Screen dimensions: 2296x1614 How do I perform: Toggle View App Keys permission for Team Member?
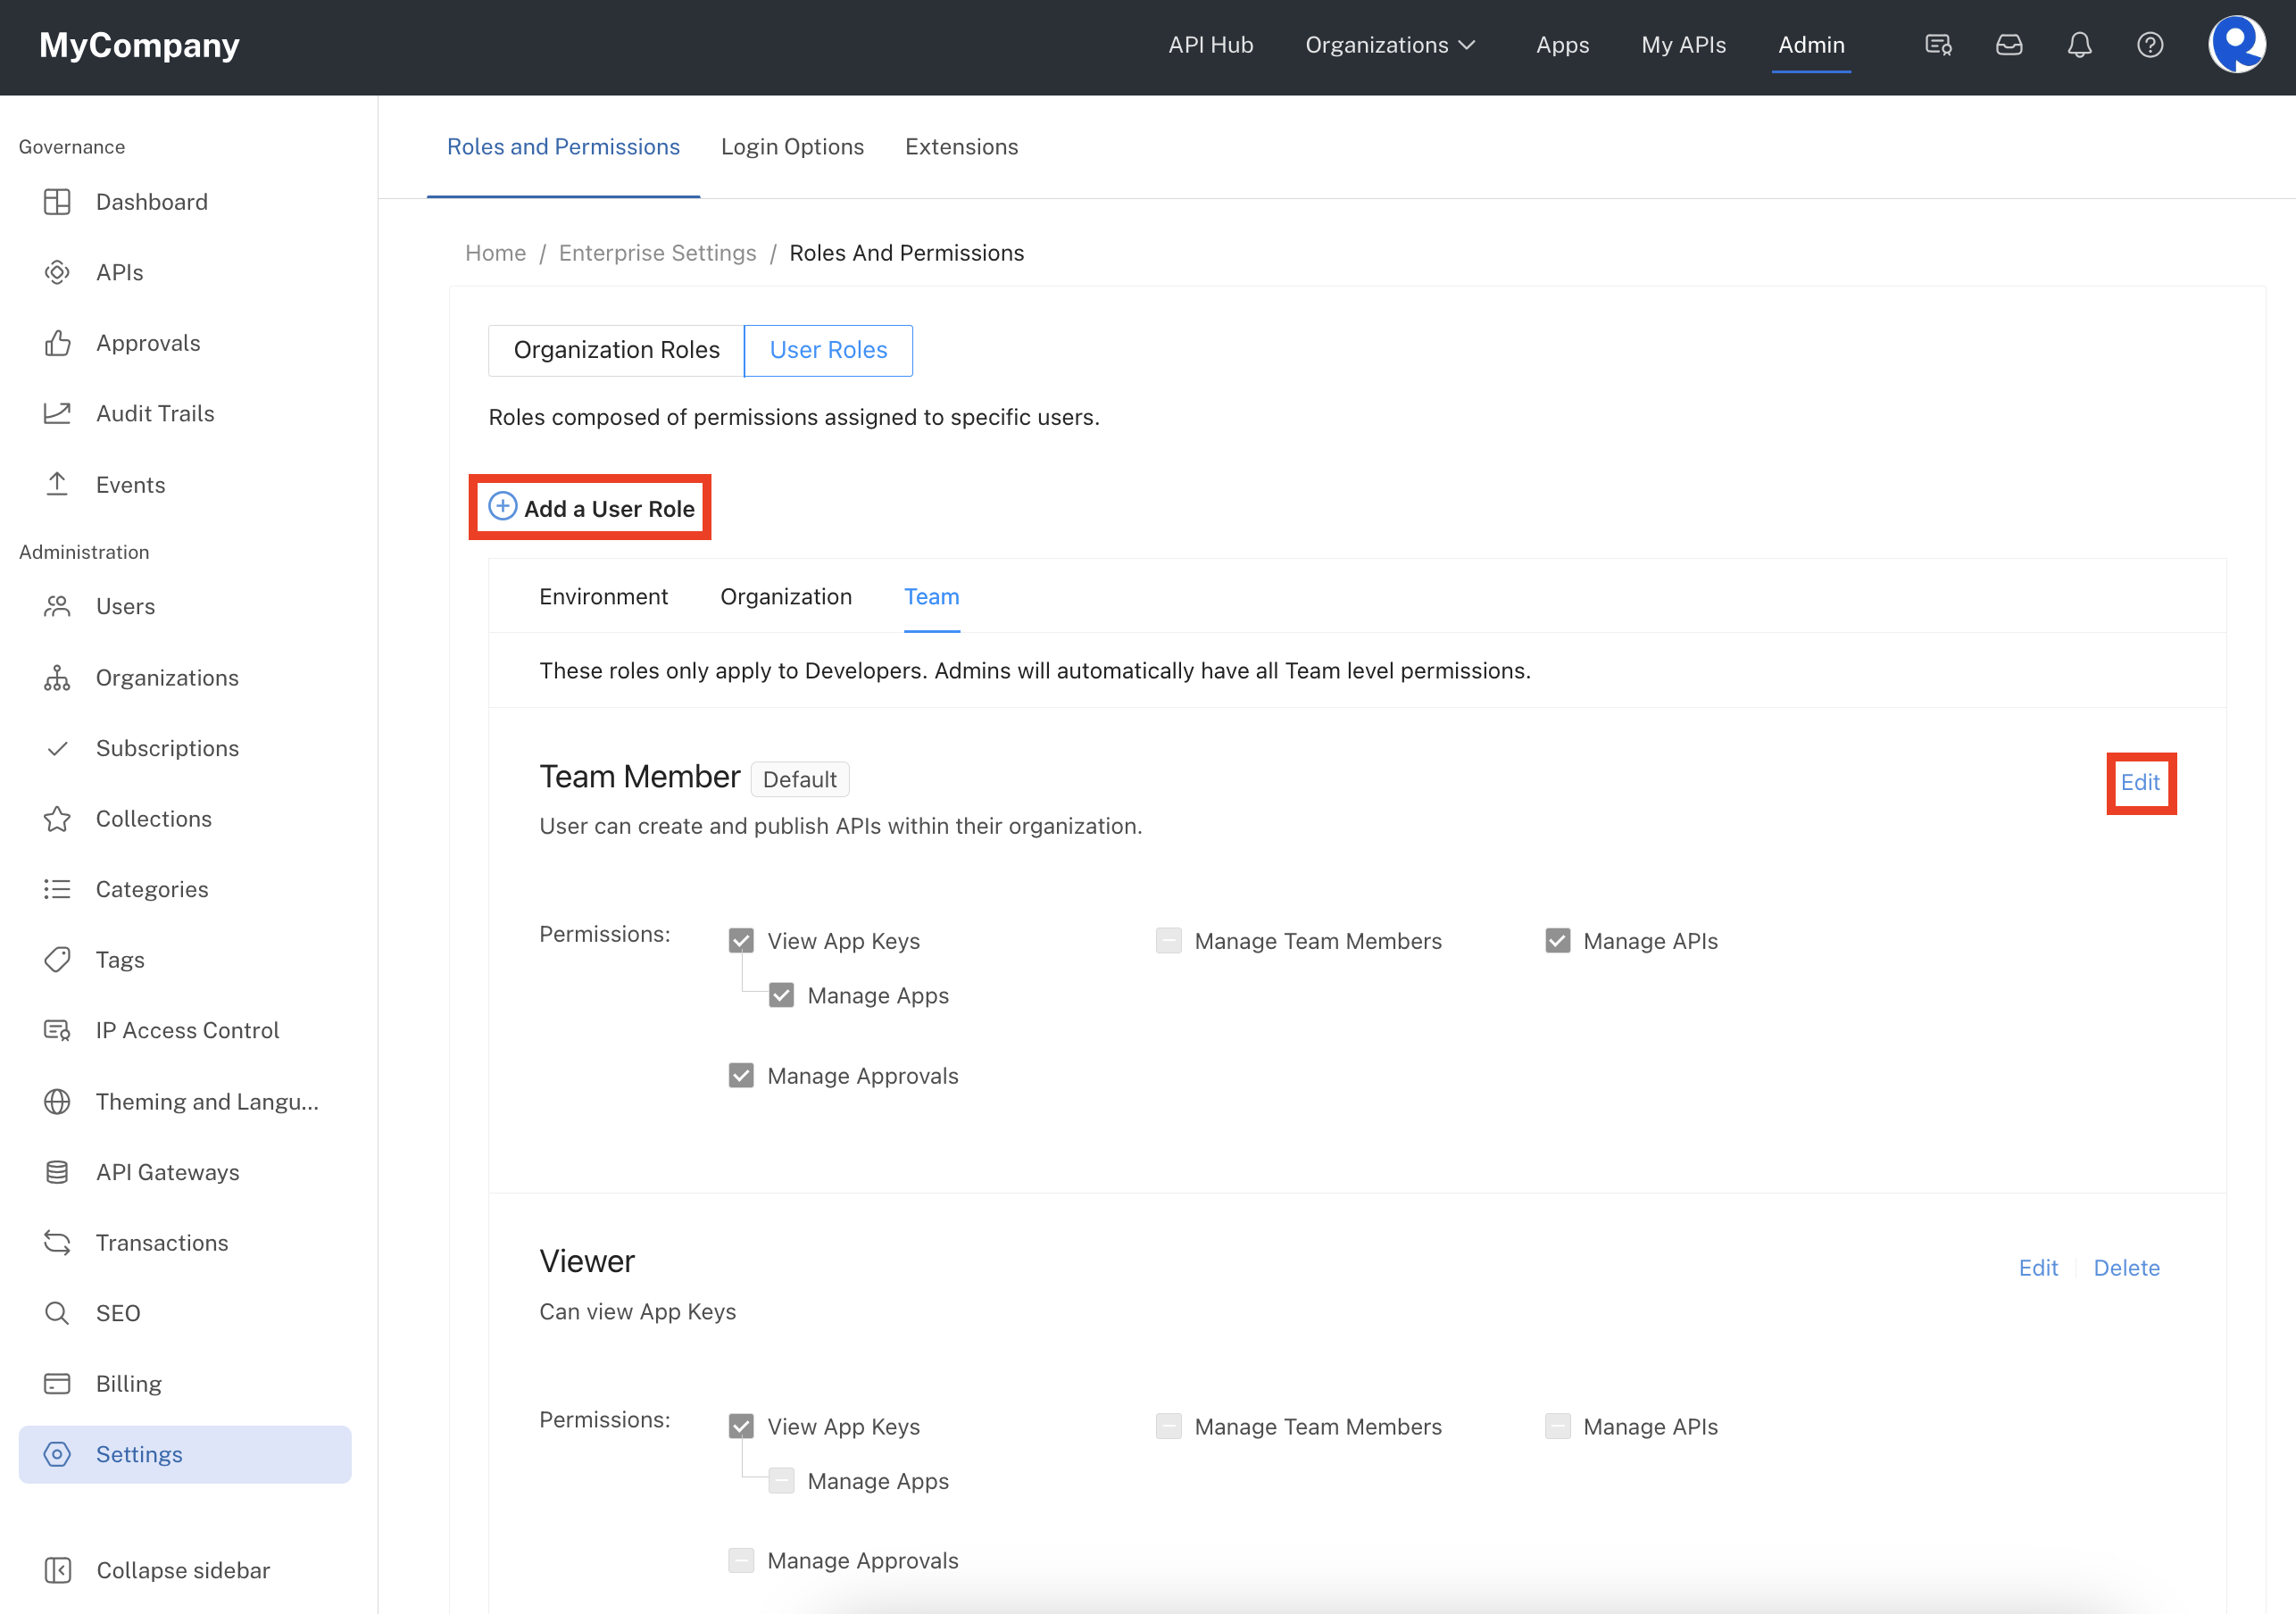point(742,940)
